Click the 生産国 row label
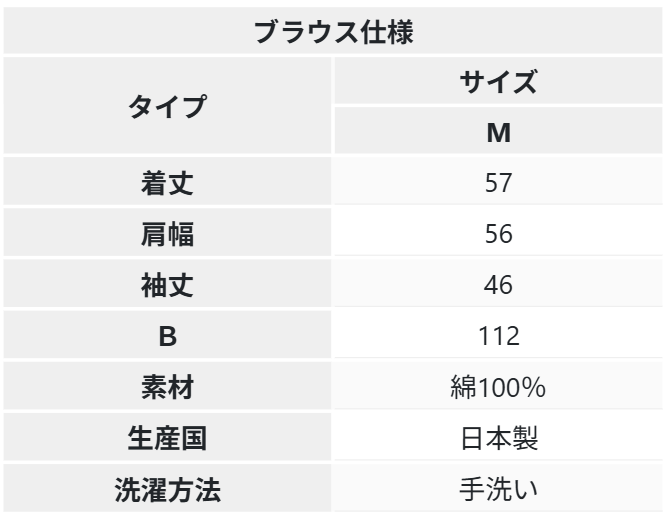This screenshot has width=666, height=516. pos(168,439)
